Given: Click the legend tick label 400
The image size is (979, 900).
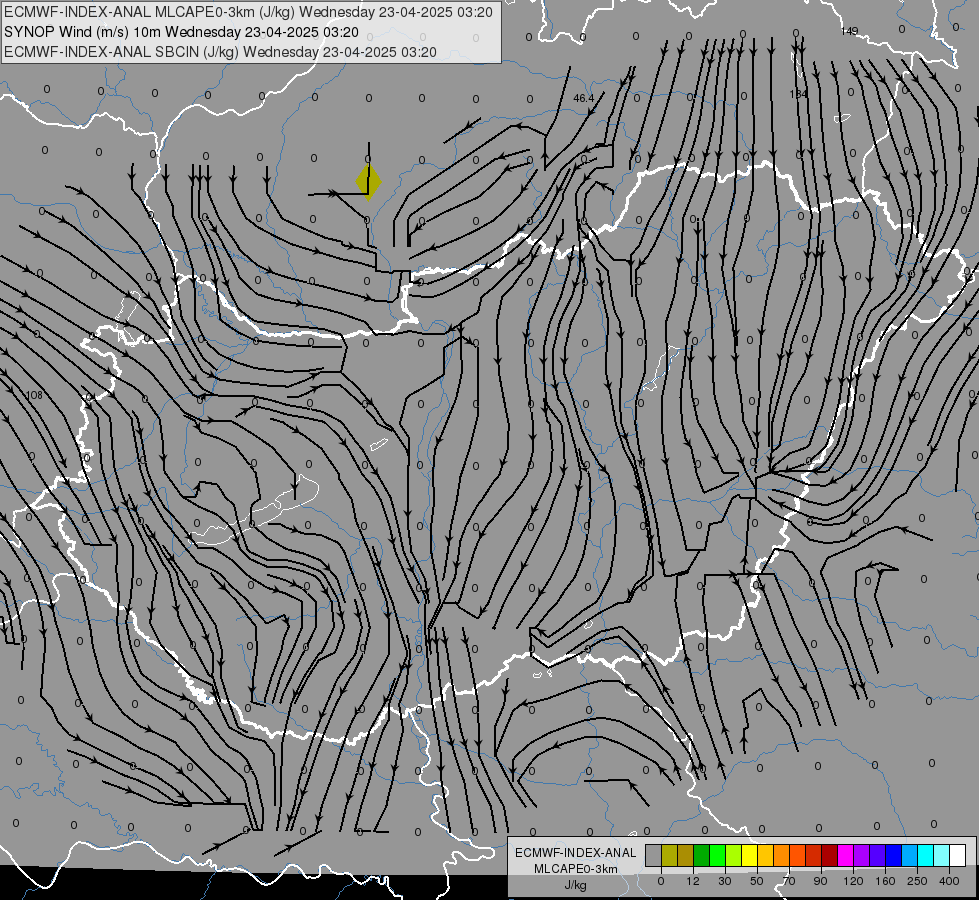Looking at the screenshot, I should coord(949,881).
